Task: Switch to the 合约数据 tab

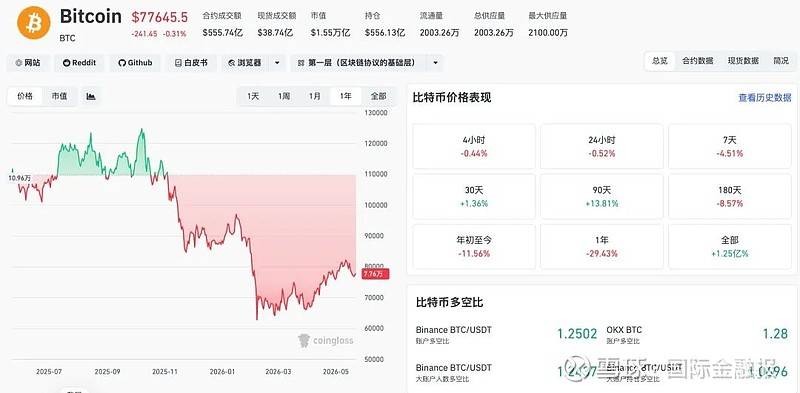Action: tap(697, 60)
